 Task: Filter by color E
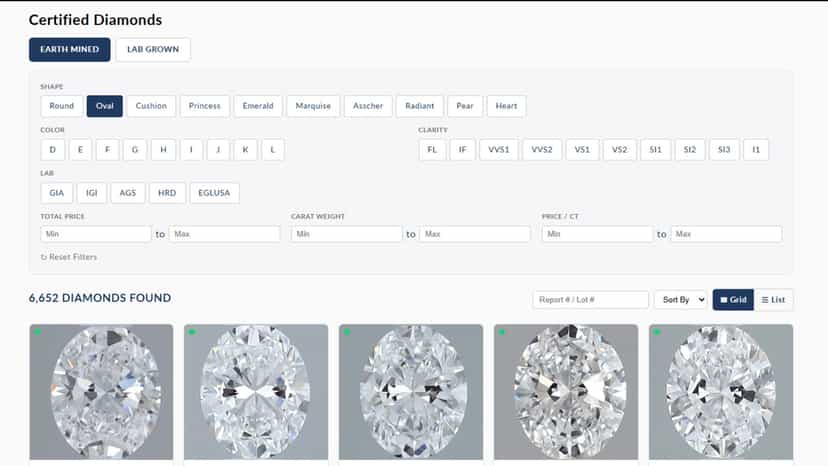pos(80,150)
